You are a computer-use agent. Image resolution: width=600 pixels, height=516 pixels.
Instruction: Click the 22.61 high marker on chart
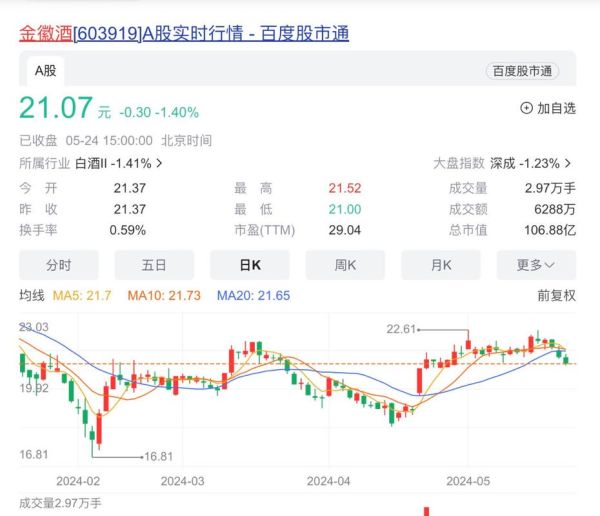(401, 329)
